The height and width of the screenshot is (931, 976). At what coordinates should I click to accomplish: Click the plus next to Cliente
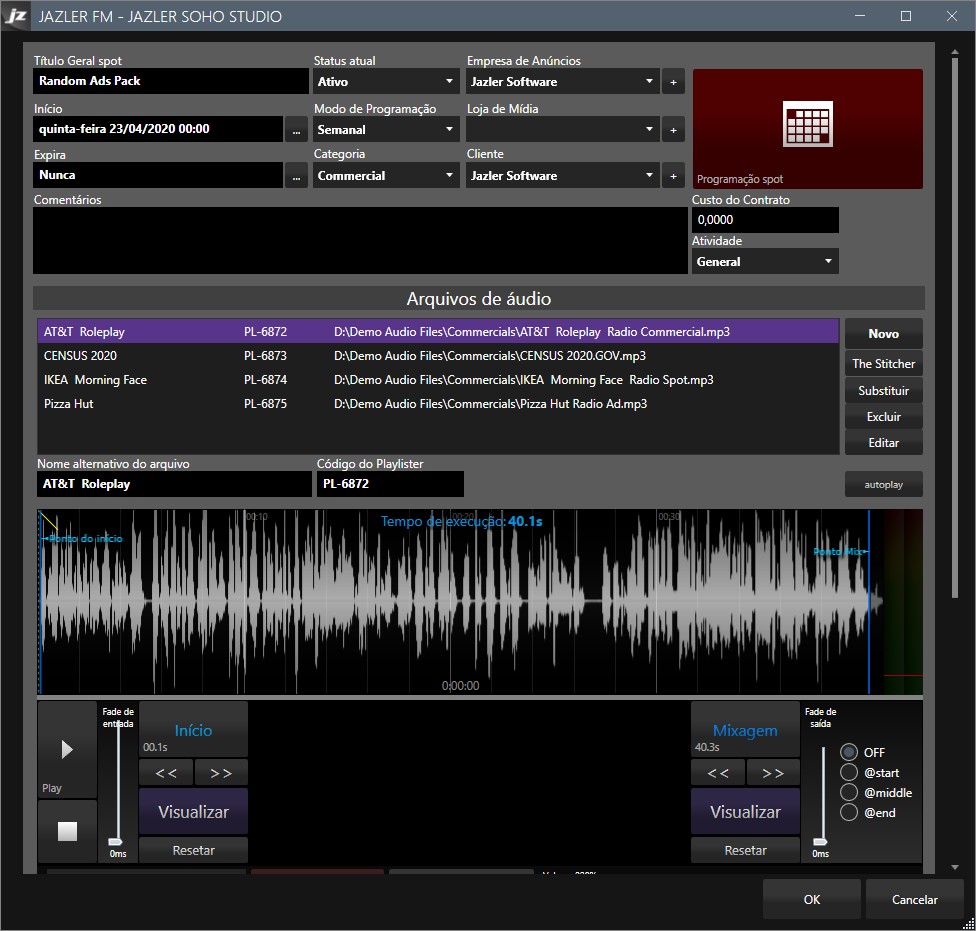673,176
